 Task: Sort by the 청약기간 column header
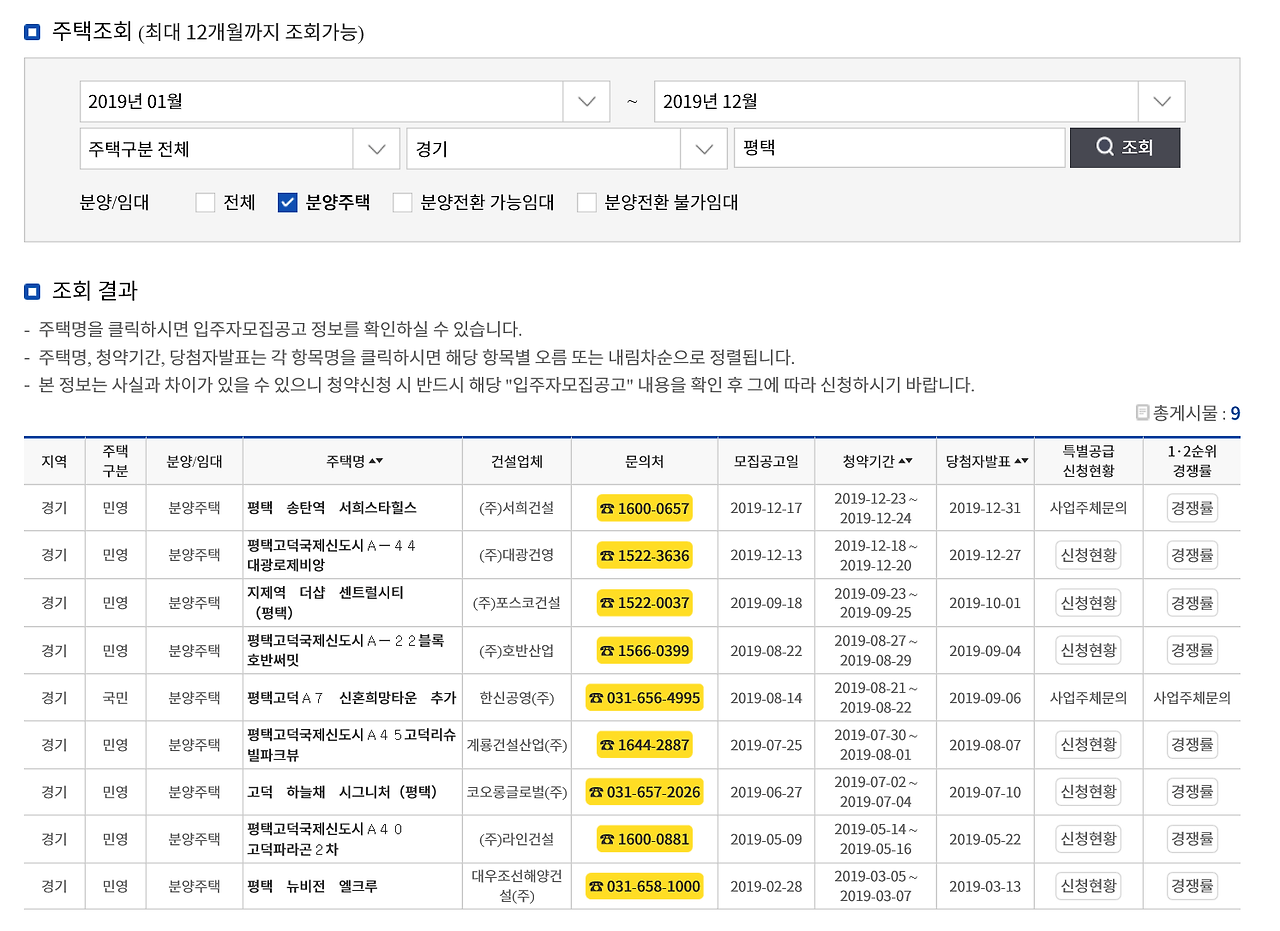click(x=877, y=461)
